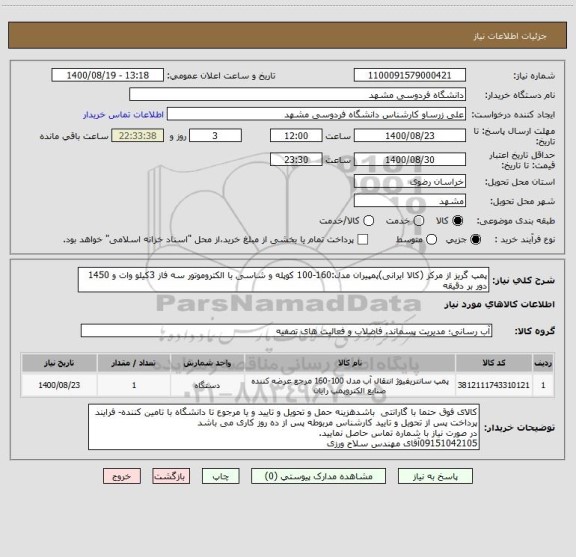576x557 pixels.
Task: Click the نام کالا column header
Action: 350,363
